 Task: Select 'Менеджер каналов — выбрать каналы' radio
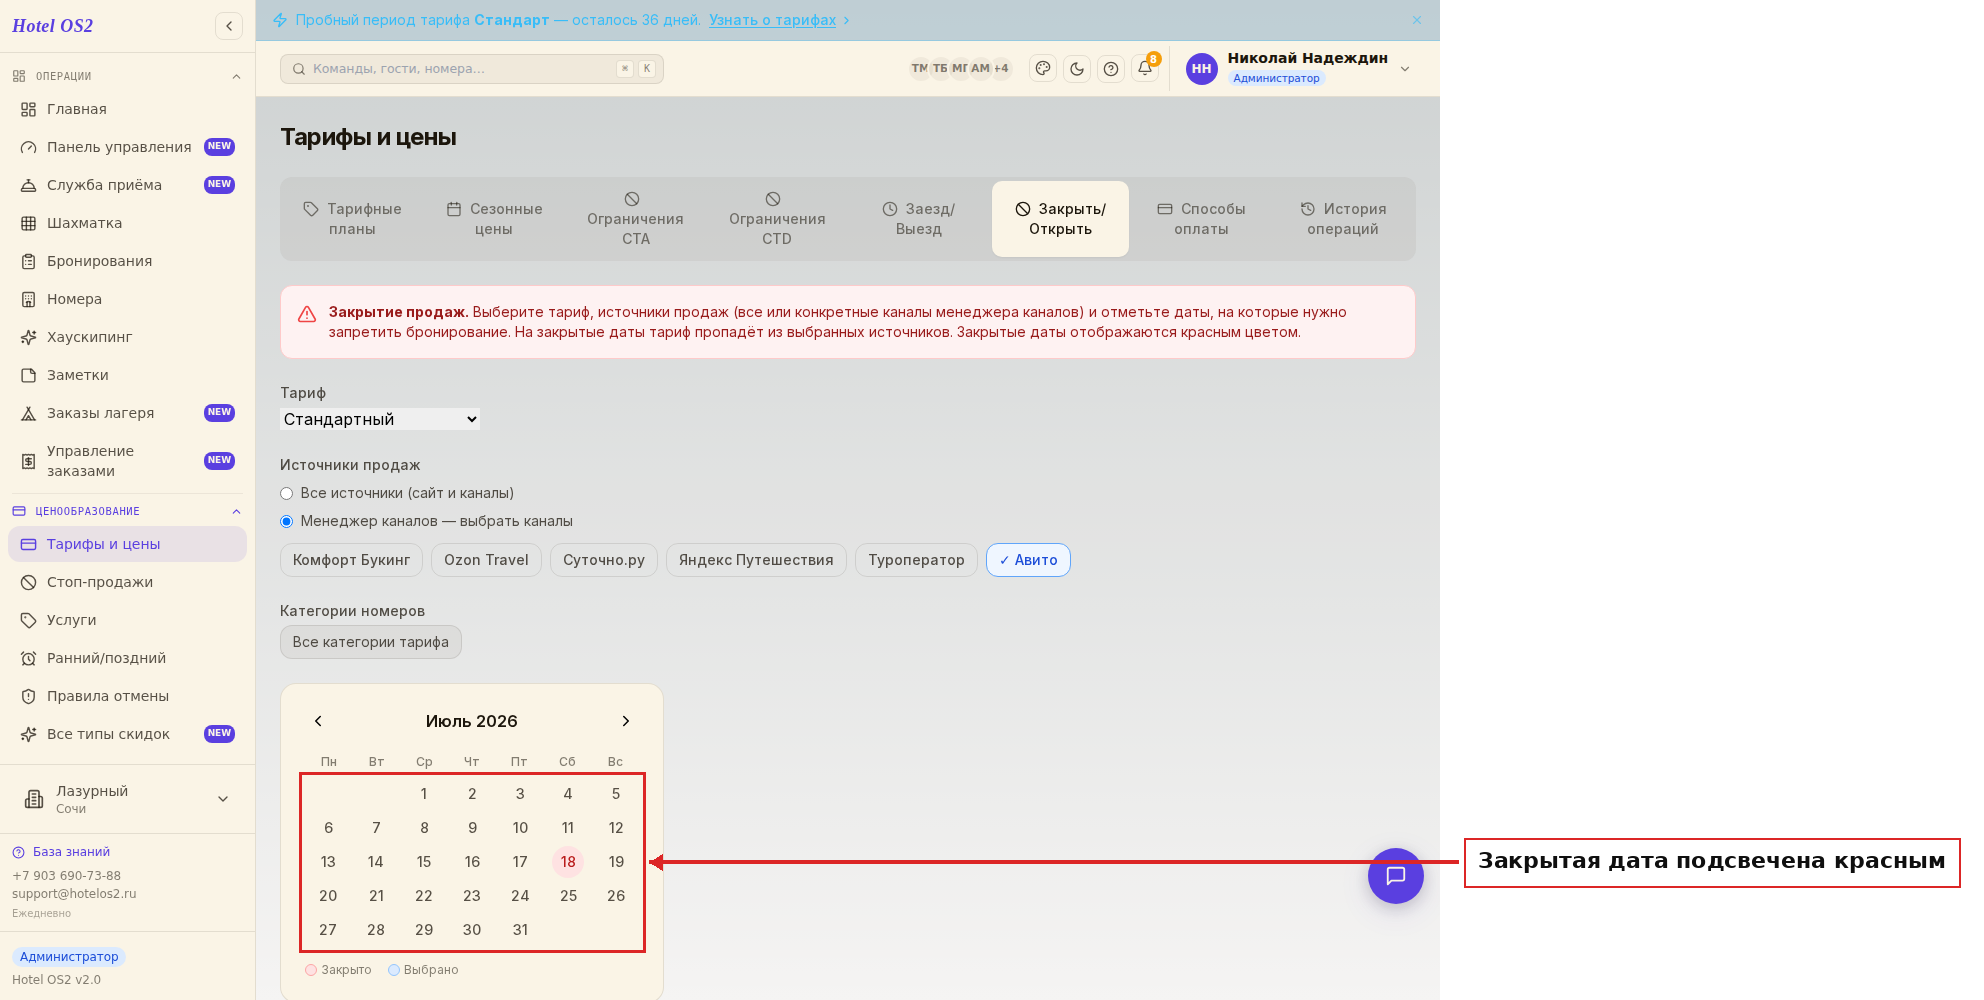287,521
